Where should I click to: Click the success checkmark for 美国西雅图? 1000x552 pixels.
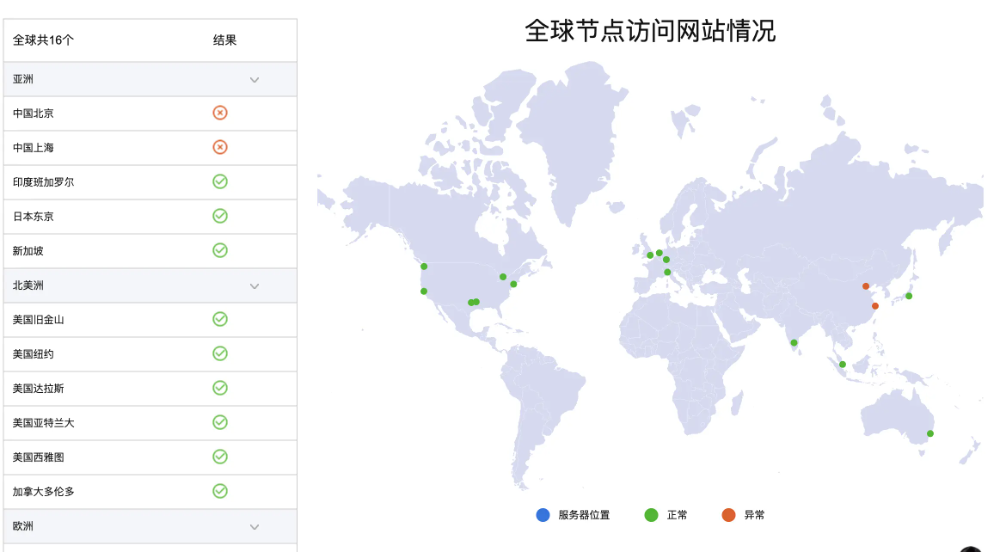tap(220, 457)
